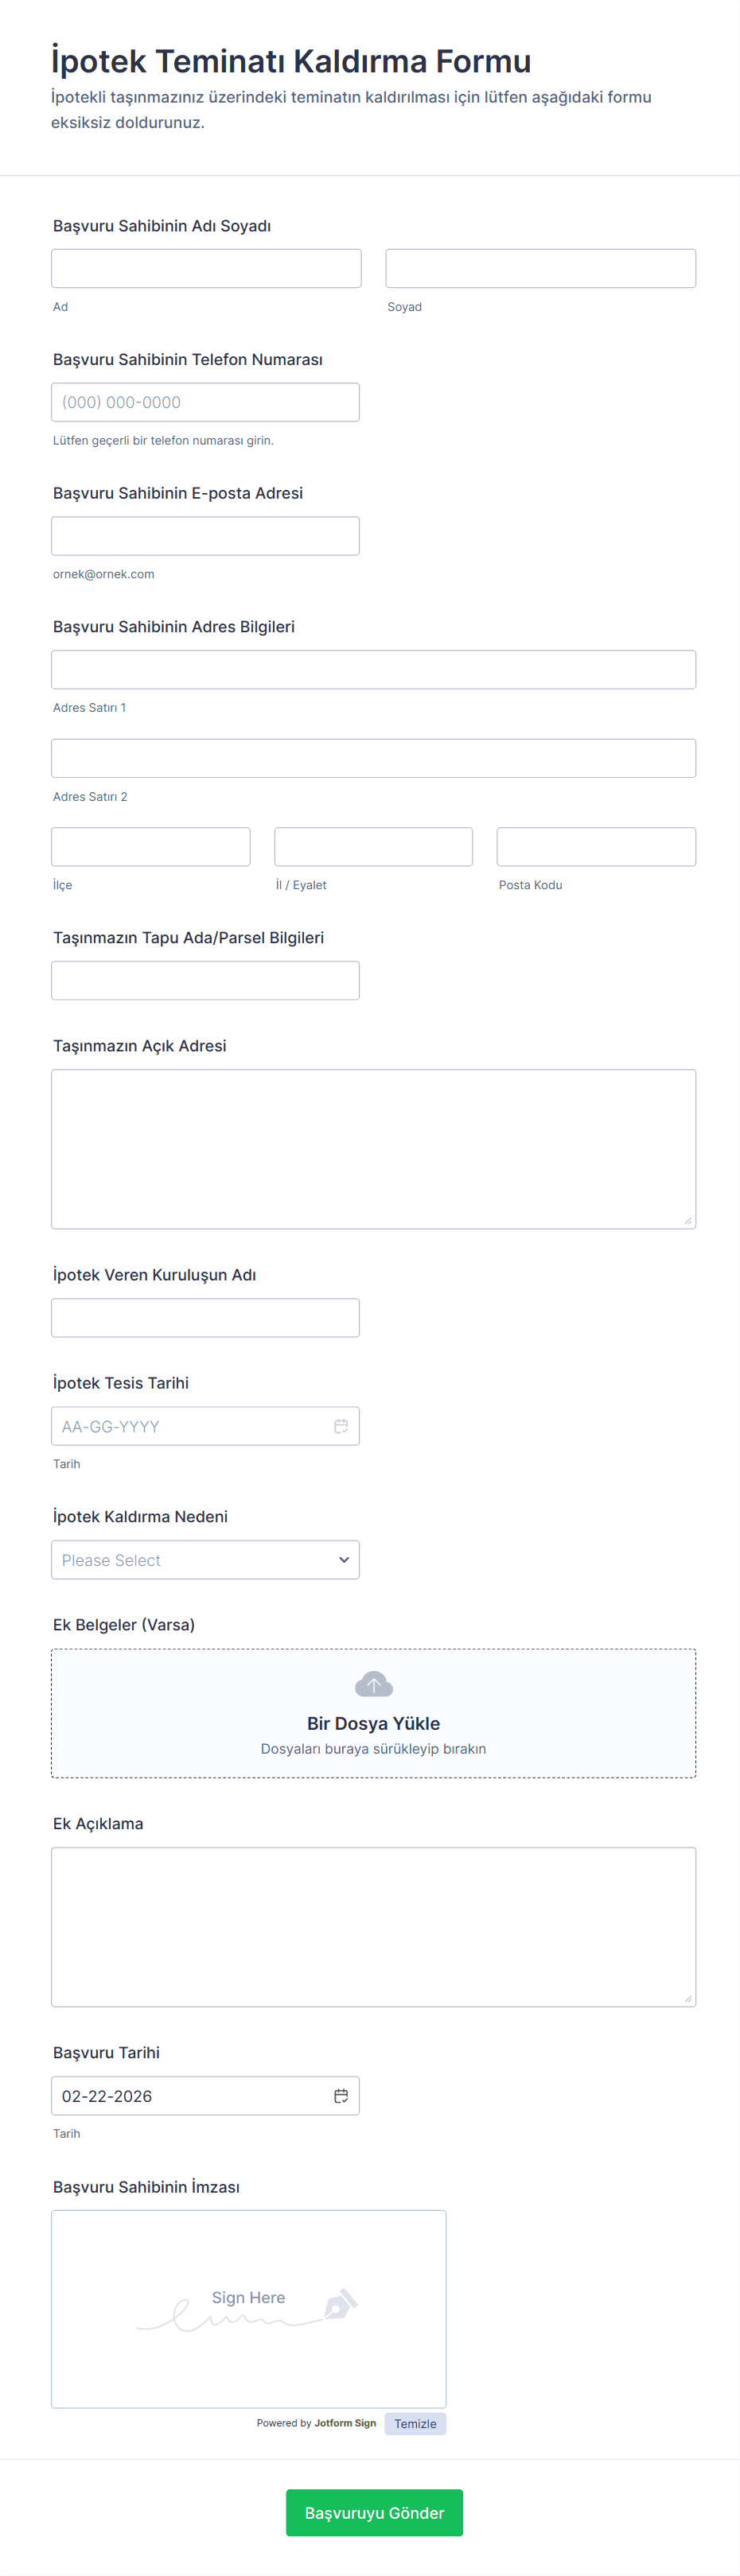This screenshot has height=2576, width=740.
Task: Open calendar icon for Başvuru Tarihi
Action: 341,2096
